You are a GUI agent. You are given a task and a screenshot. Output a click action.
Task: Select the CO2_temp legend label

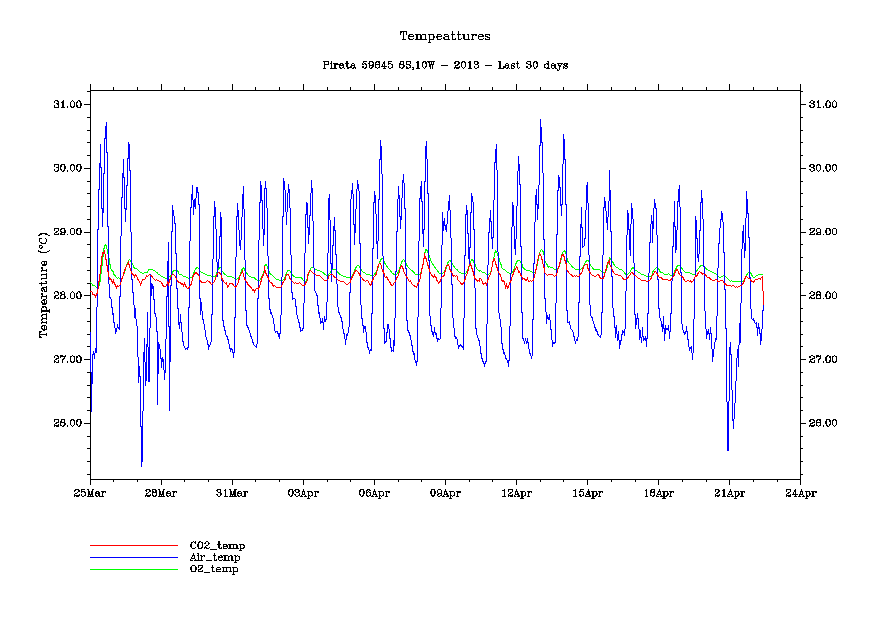point(217,545)
